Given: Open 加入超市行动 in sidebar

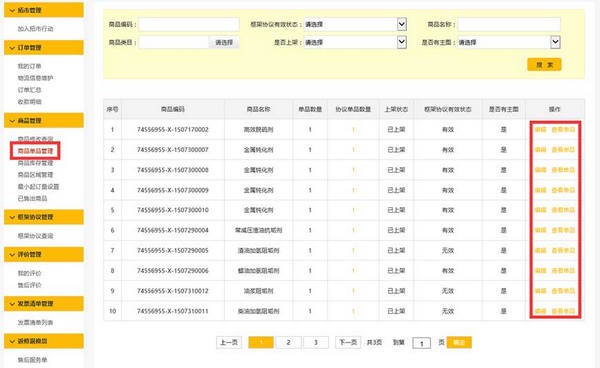Looking at the screenshot, I should (35, 29).
